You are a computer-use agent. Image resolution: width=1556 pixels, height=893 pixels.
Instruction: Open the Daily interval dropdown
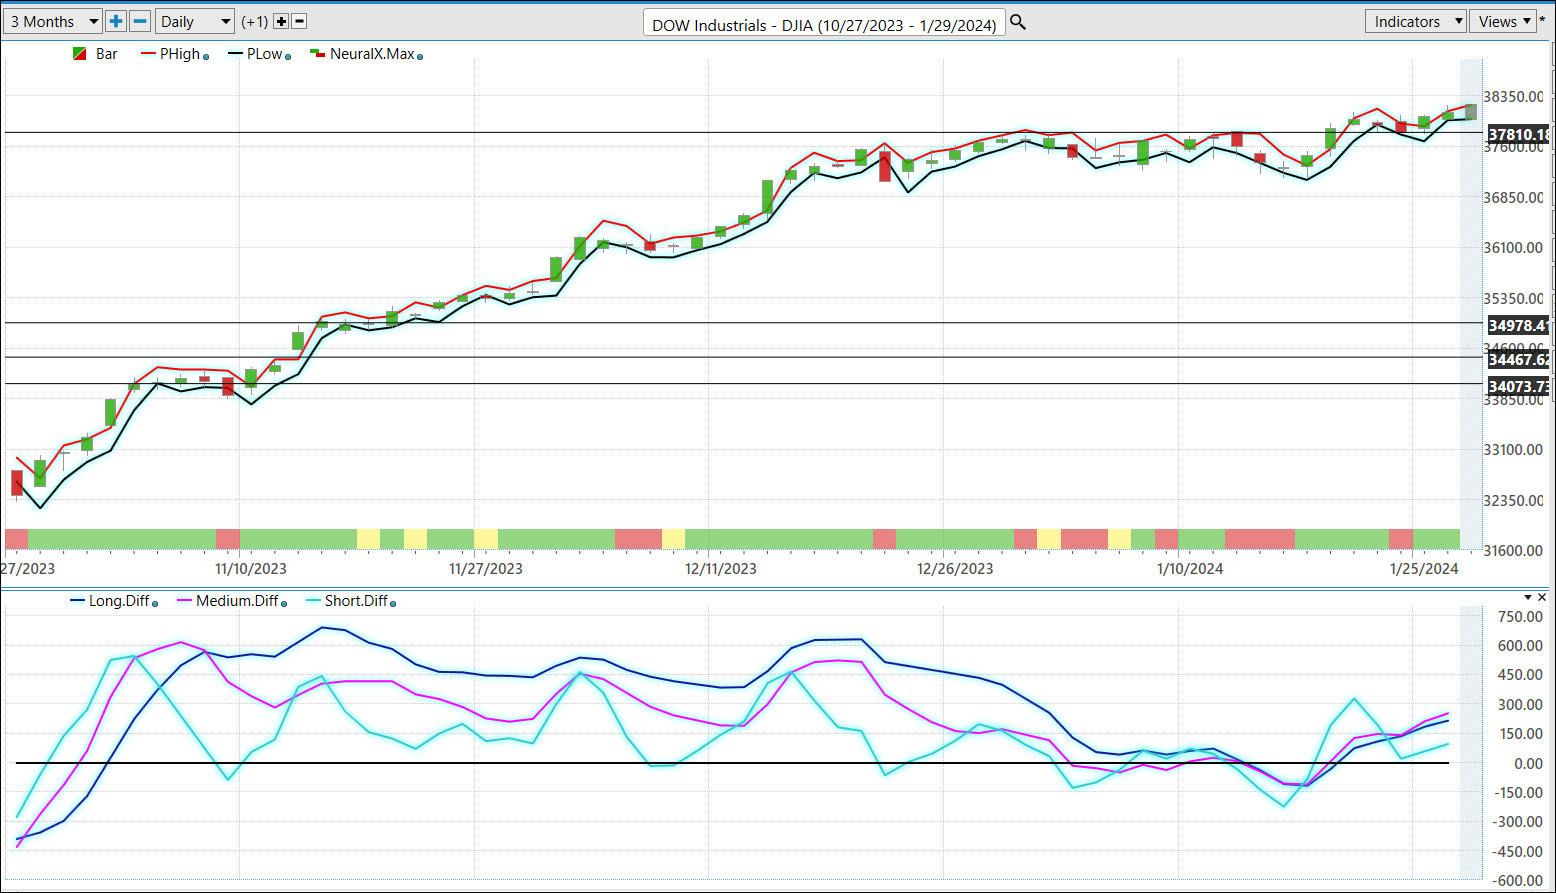[195, 21]
